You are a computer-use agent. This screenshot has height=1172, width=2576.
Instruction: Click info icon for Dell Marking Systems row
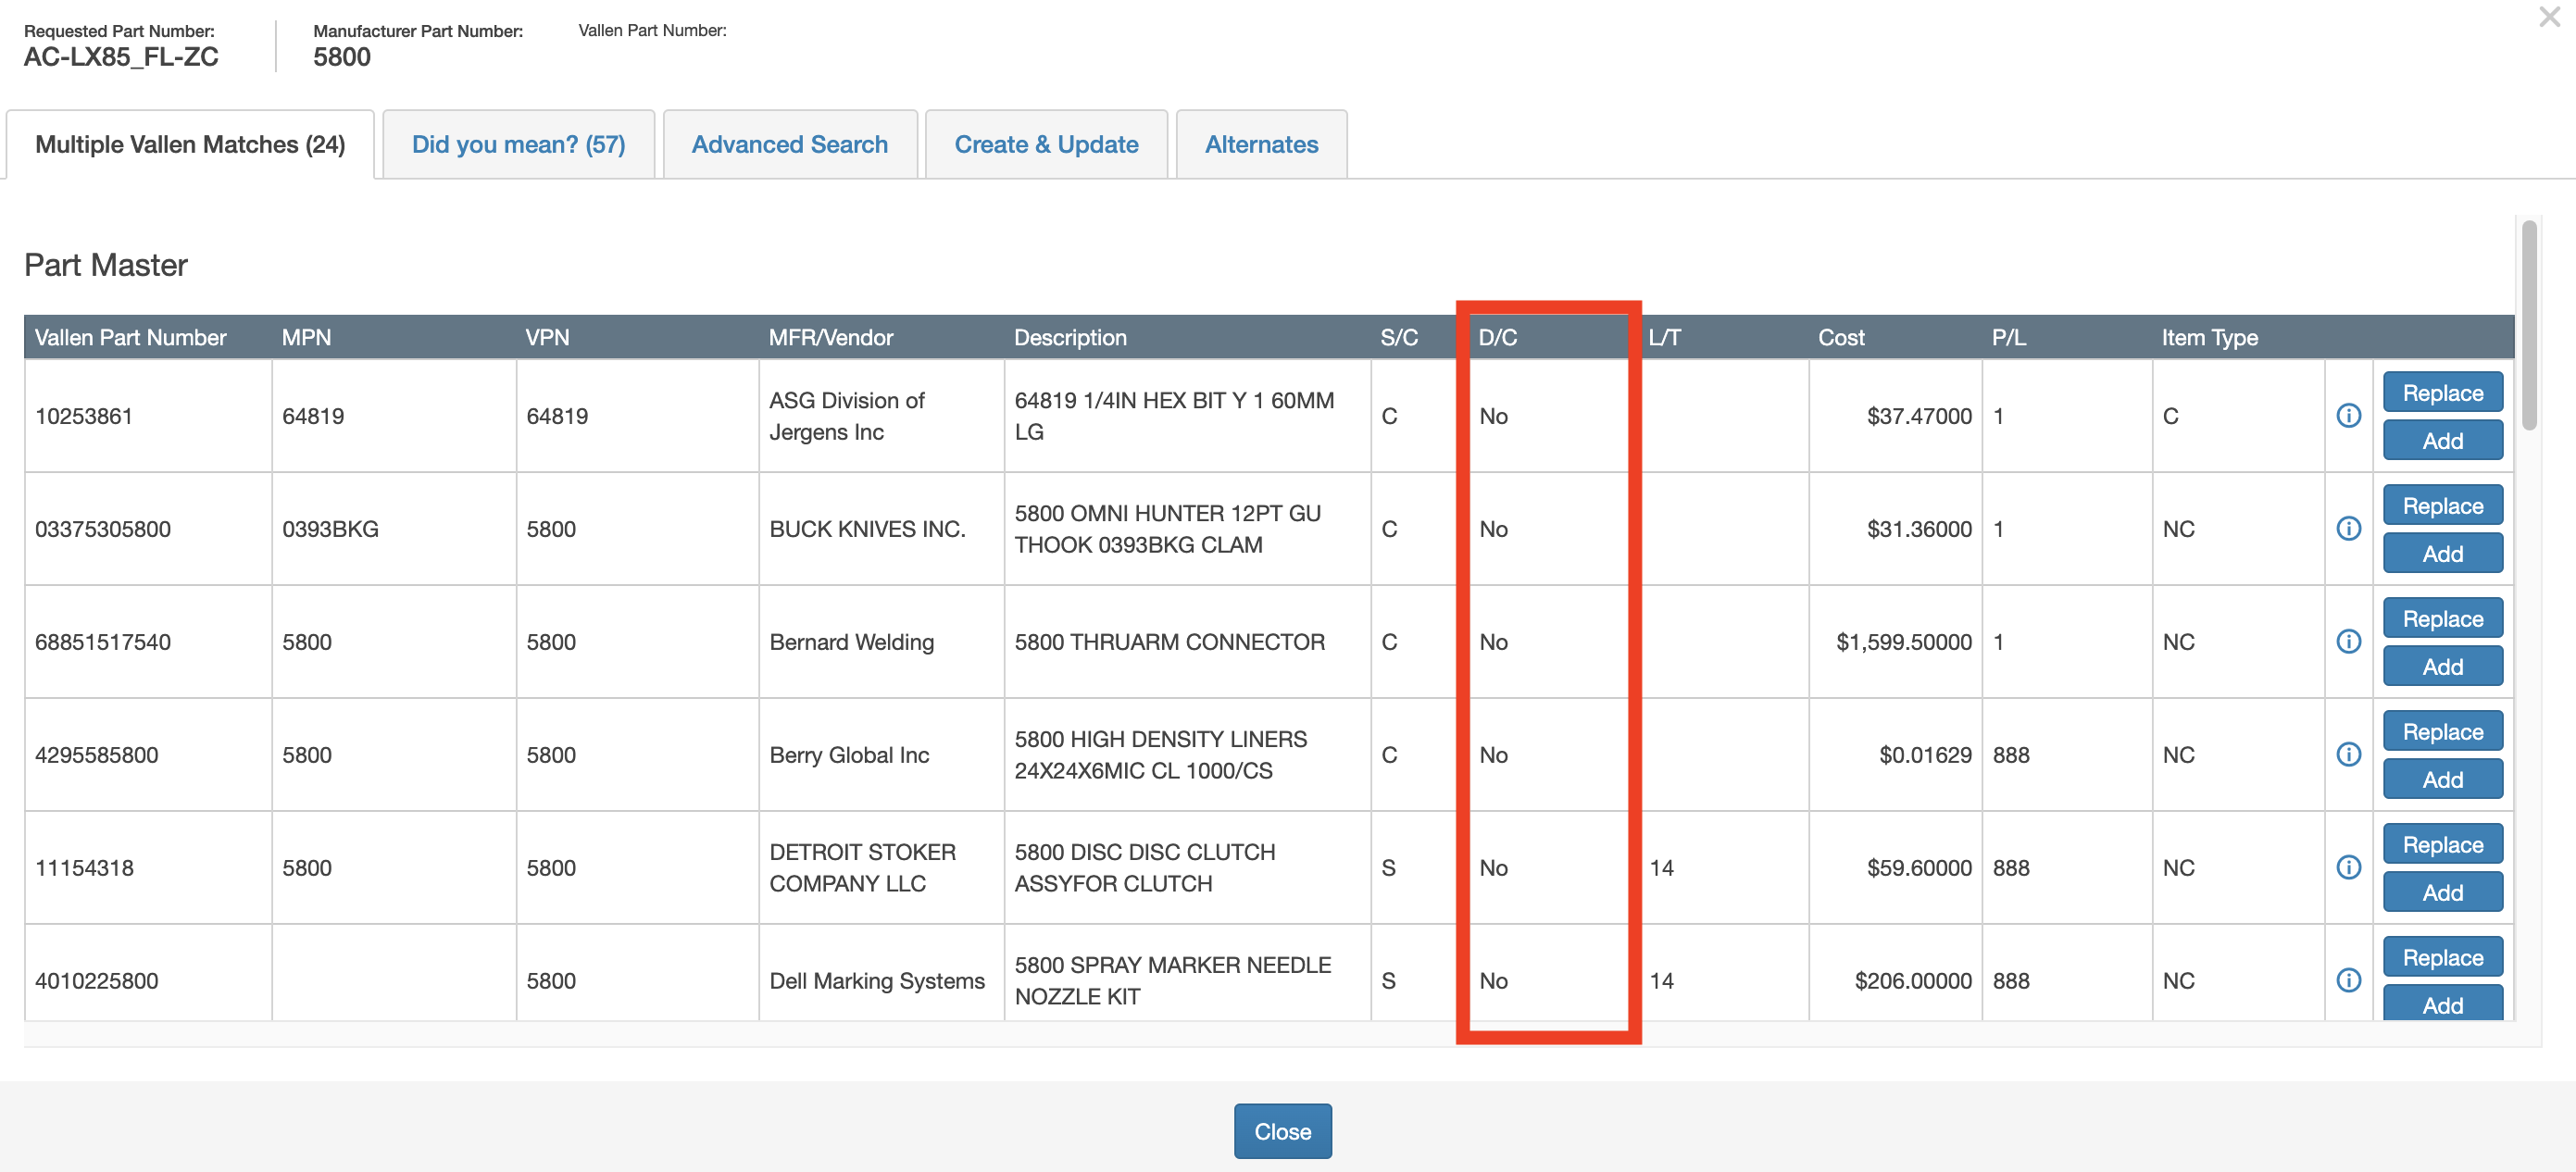(2348, 981)
